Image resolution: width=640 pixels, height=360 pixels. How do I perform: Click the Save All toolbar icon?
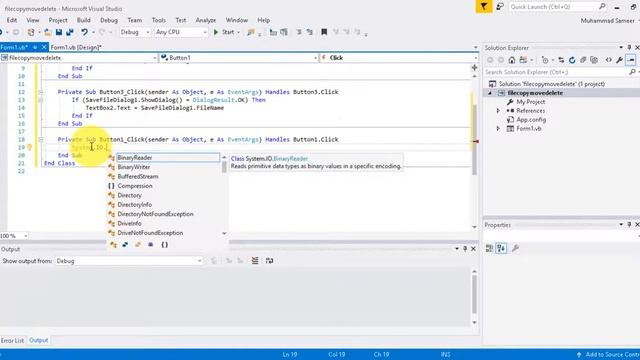pos(70,32)
